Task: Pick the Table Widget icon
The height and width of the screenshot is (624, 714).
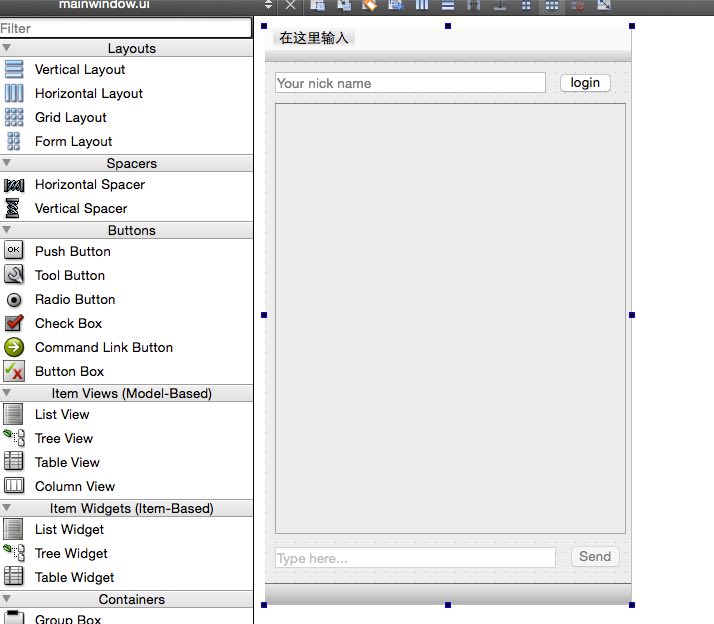Action: pyautogui.click(x=13, y=576)
